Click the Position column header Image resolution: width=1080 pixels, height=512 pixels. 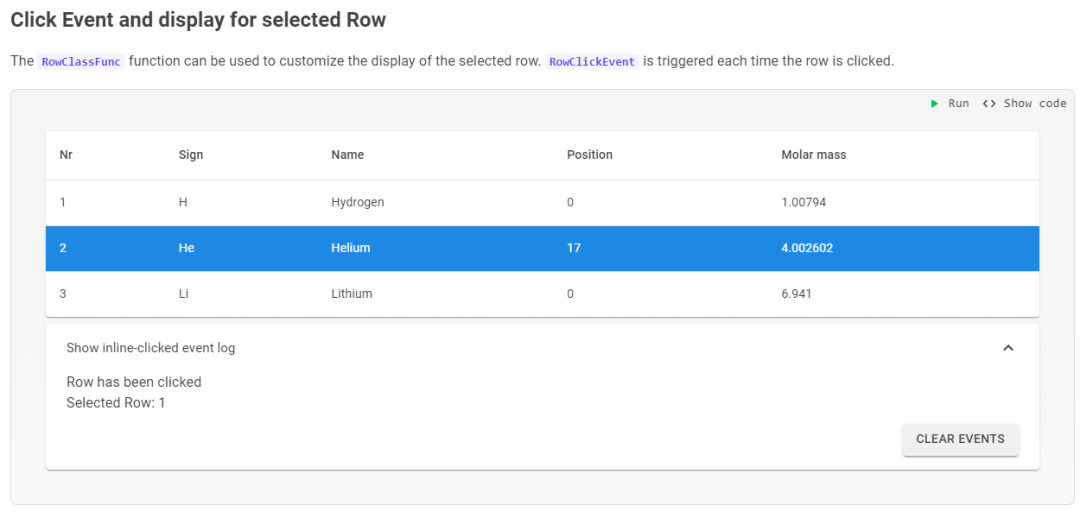click(590, 155)
